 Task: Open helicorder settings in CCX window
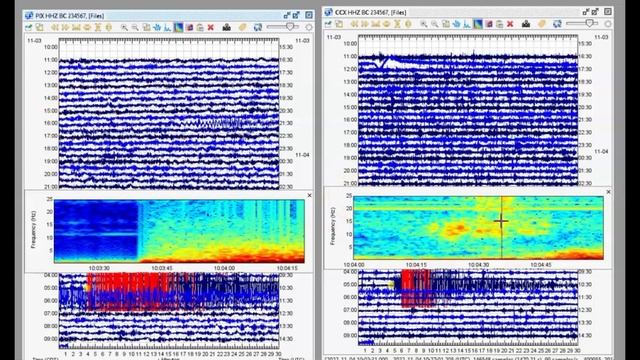click(x=328, y=24)
